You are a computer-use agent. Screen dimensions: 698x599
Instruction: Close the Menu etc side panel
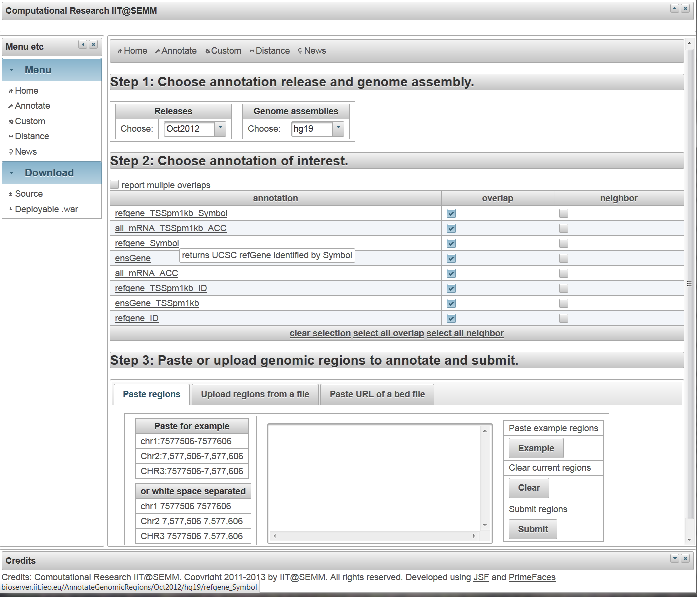[93, 45]
